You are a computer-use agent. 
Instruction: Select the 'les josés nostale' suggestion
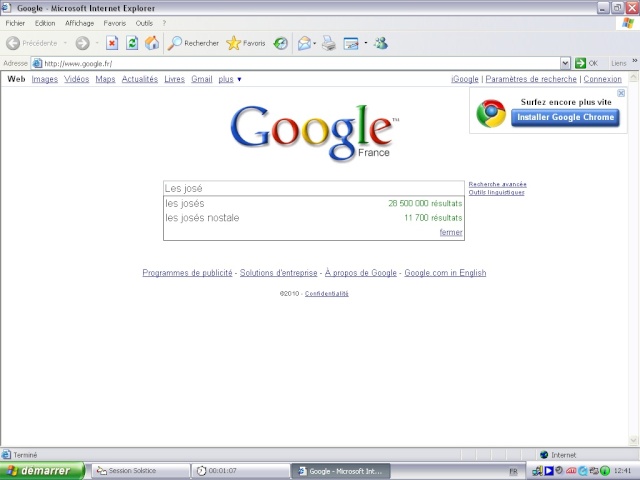tap(313, 218)
